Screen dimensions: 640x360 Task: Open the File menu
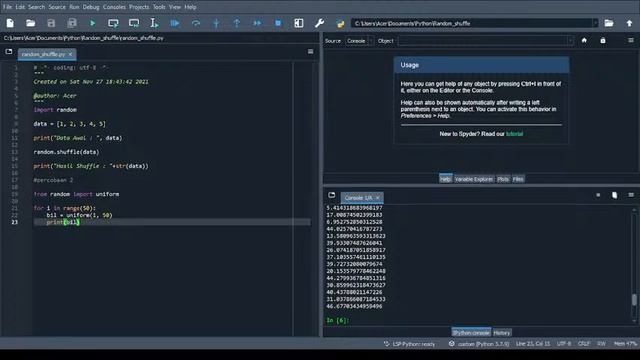(7, 7)
